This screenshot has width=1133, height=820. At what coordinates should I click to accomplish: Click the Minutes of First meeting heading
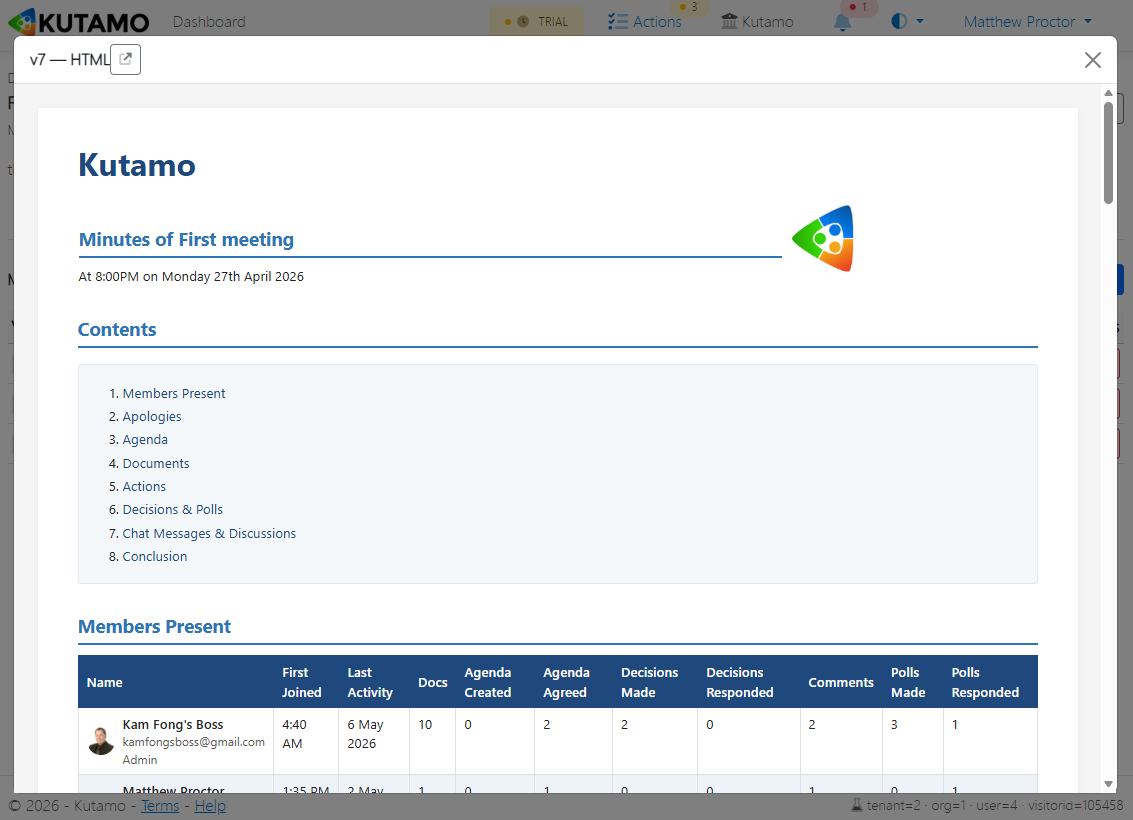point(186,239)
